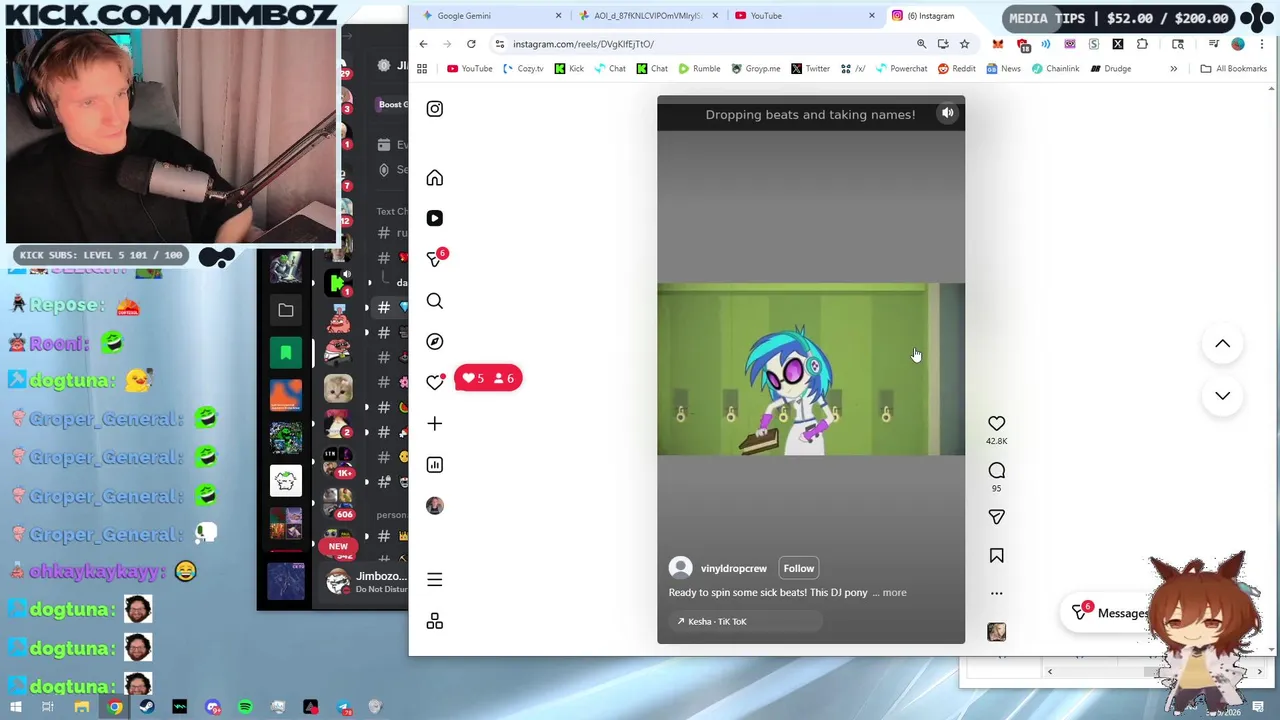Like the reel with the heart icon
This screenshot has height=720, width=1280.
tap(996, 424)
